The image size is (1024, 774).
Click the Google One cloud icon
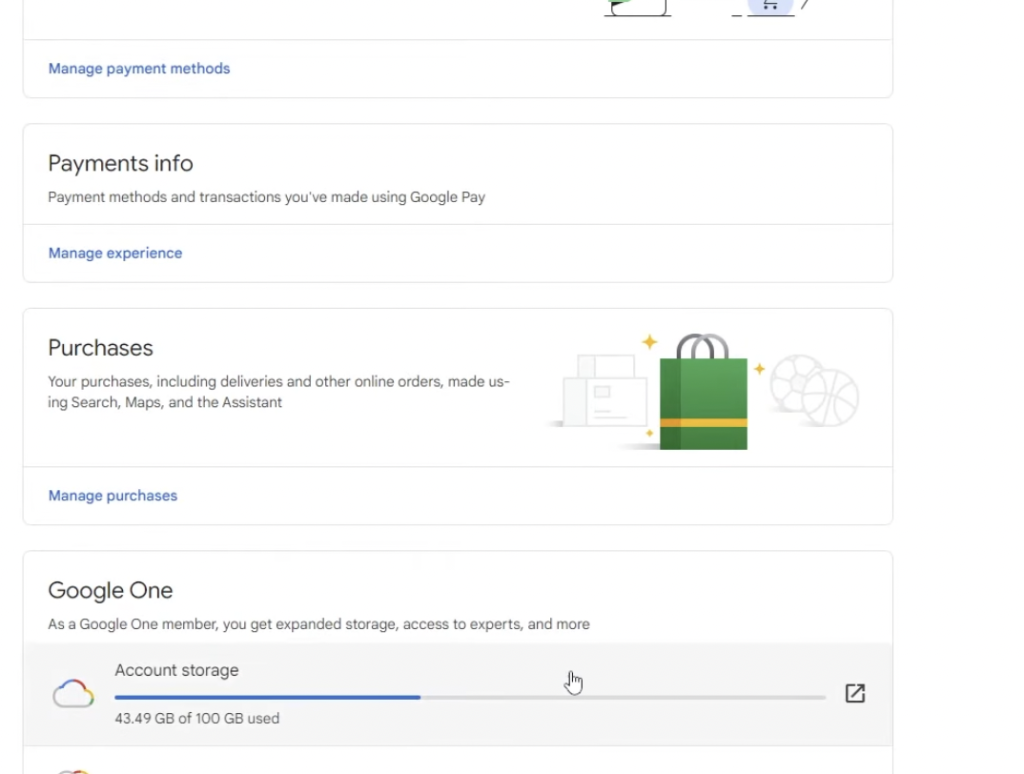[x=74, y=694]
